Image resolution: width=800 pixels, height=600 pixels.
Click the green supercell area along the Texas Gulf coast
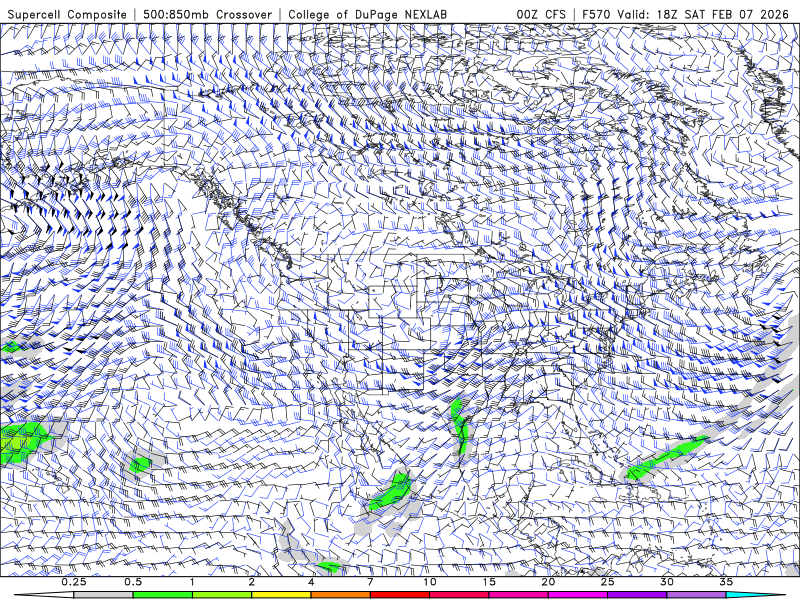(460, 426)
